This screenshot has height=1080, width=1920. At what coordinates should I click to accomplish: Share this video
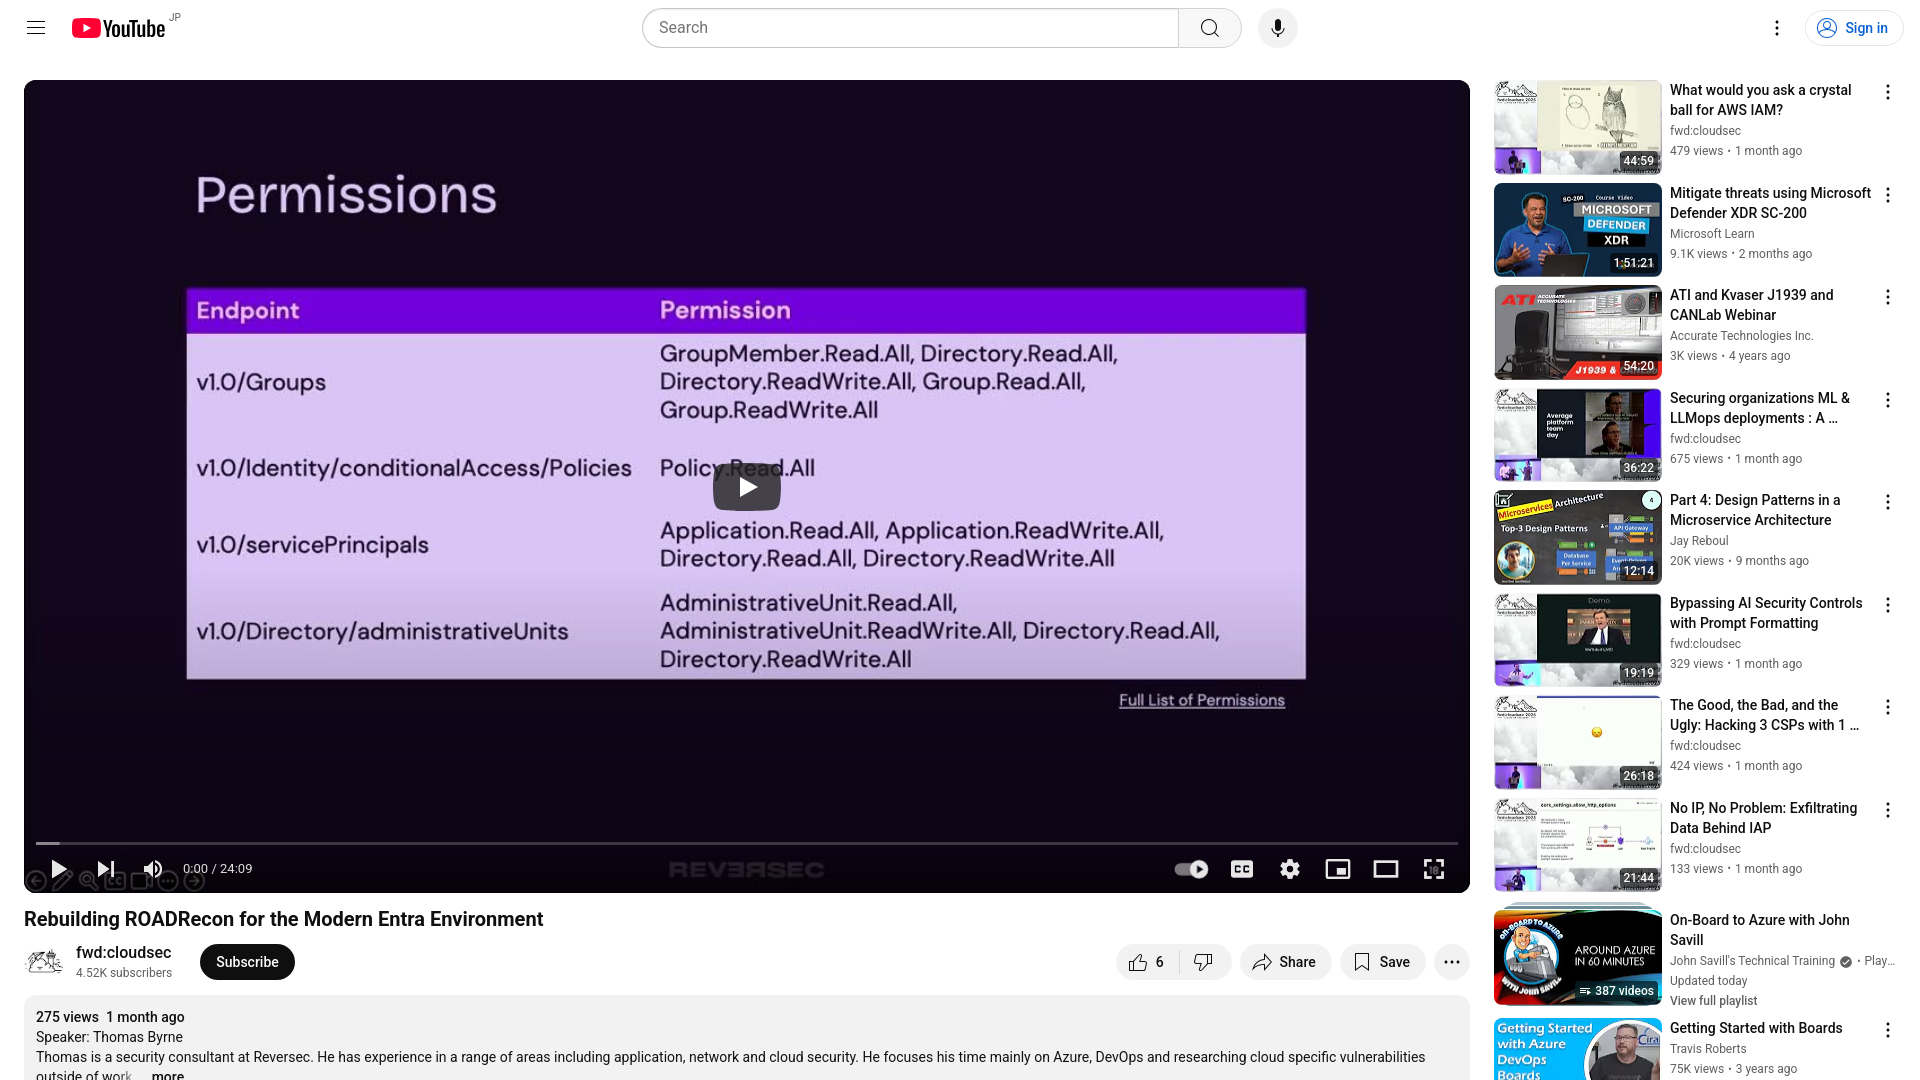(x=1285, y=962)
